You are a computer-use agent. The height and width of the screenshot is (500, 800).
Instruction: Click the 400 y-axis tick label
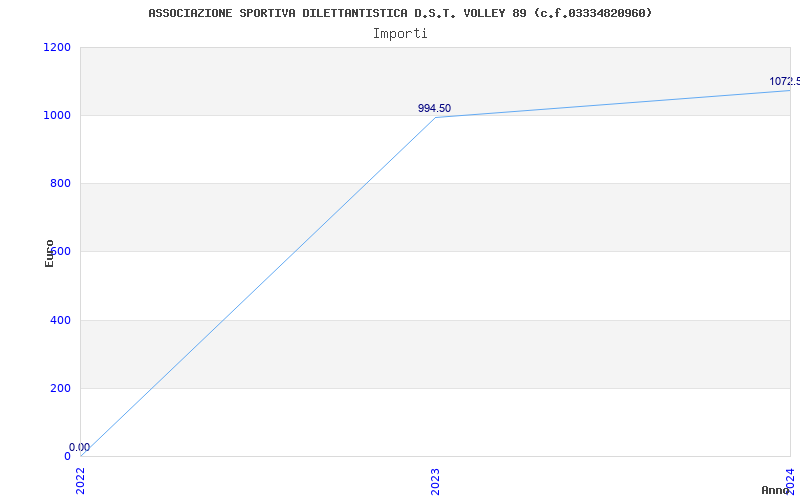point(60,320)
